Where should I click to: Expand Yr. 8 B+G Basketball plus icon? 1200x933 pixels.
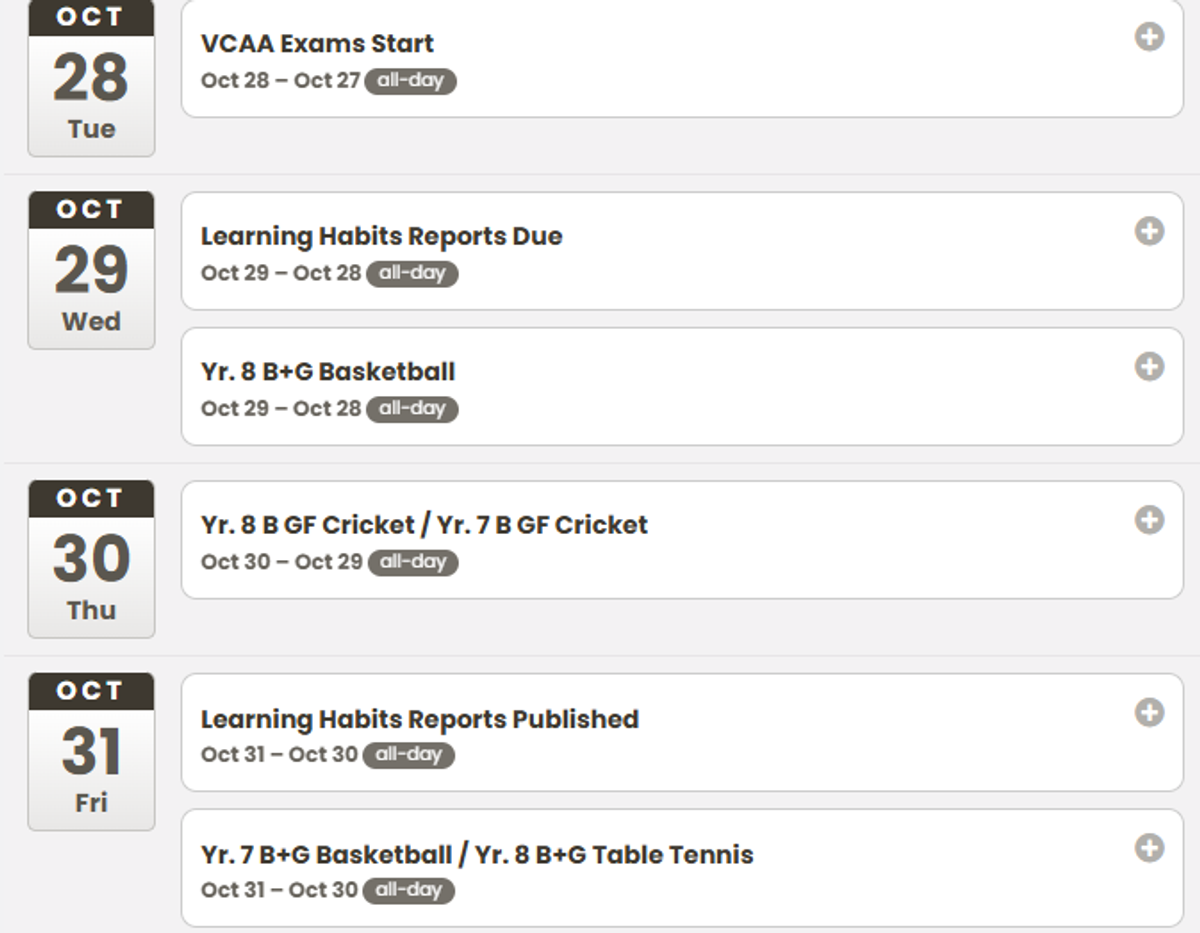tap(1149, 366)
